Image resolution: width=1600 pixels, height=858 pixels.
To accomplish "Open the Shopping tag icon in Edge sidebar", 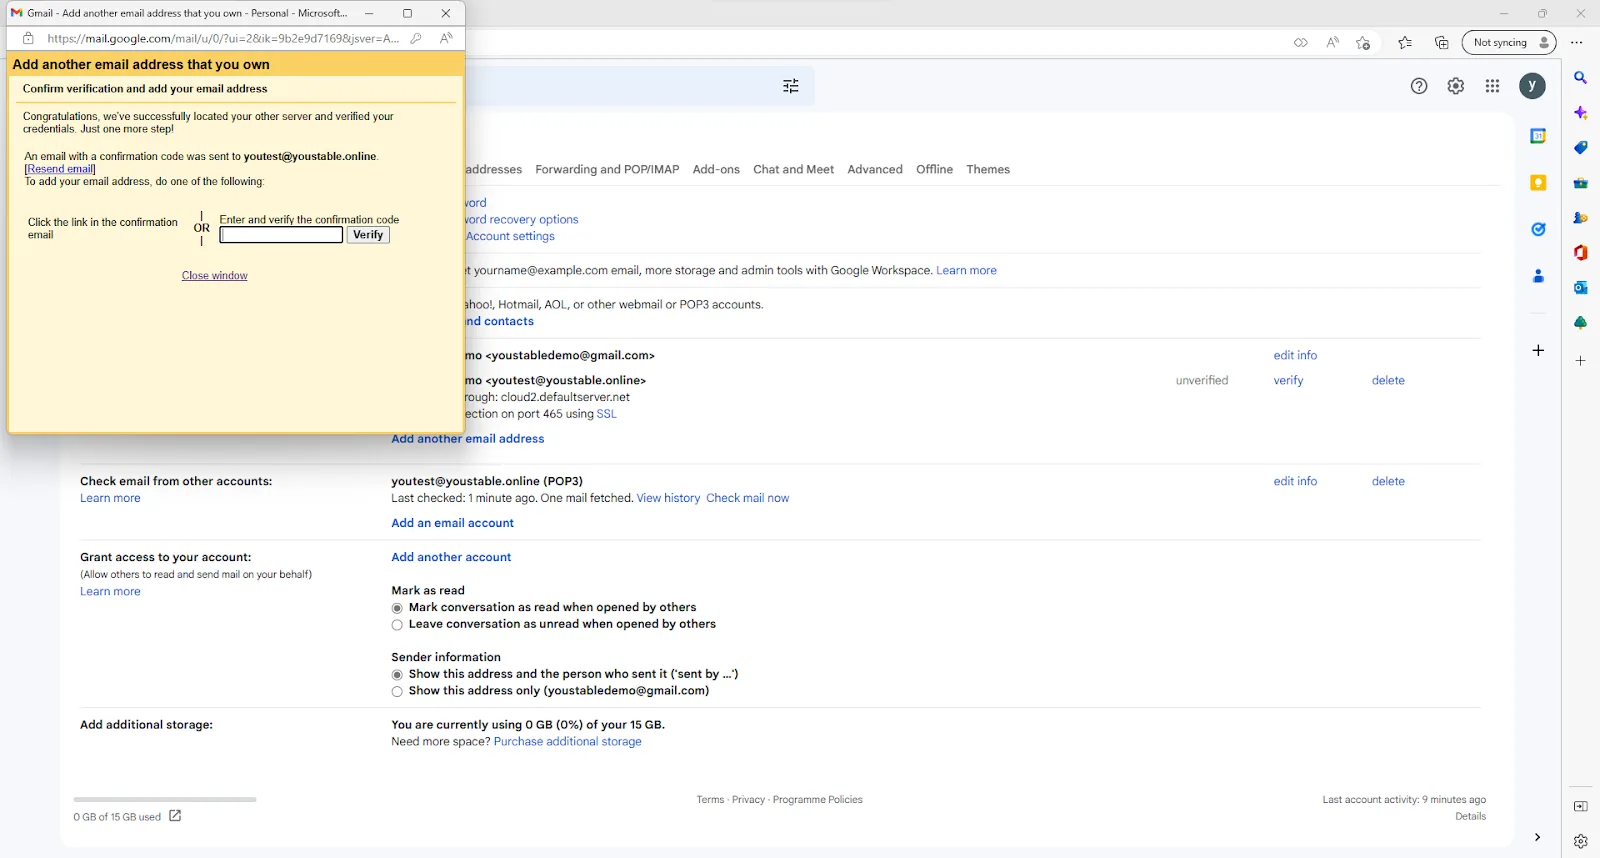I will 1580,148.
